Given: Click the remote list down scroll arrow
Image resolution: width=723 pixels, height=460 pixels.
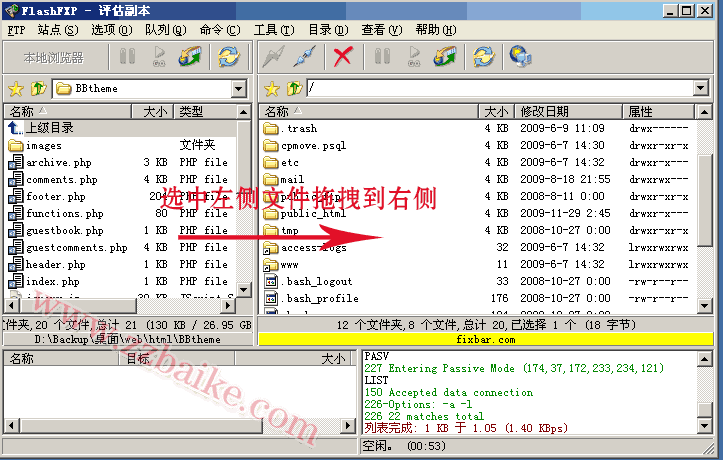Looking at the screenshot, I should click(704, 306).
